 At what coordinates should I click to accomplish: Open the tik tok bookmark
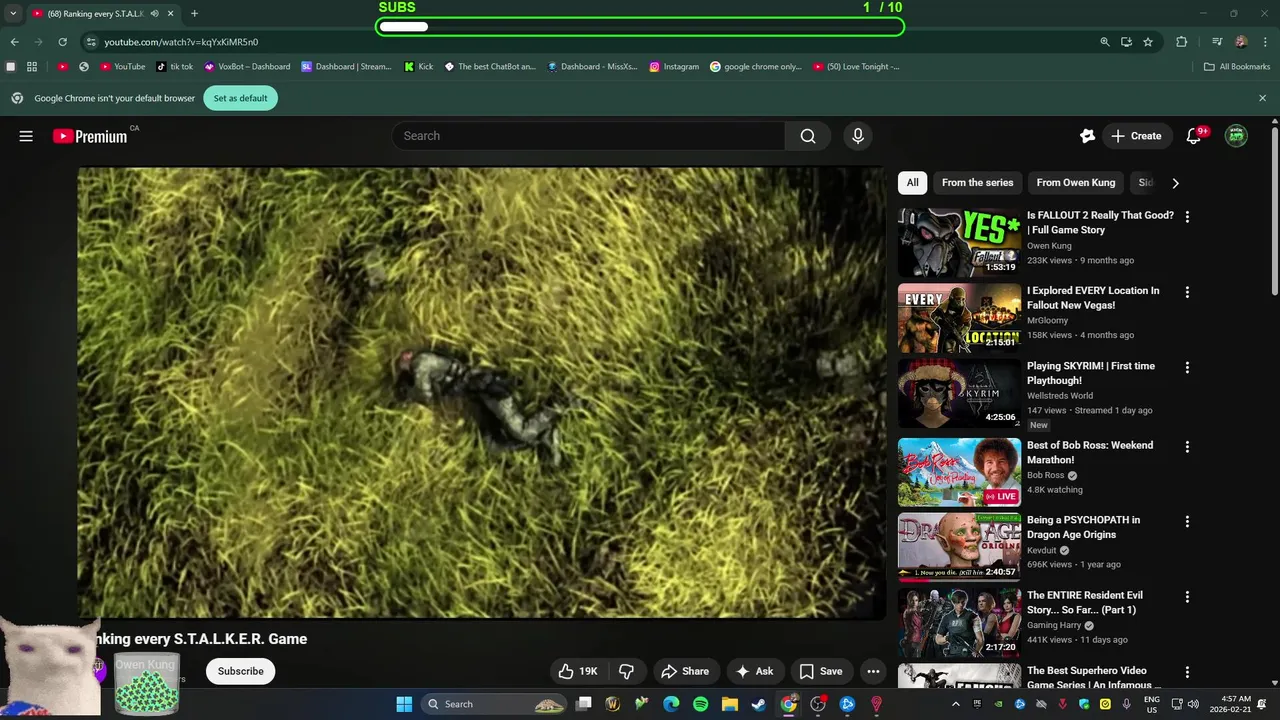[175, 67]
